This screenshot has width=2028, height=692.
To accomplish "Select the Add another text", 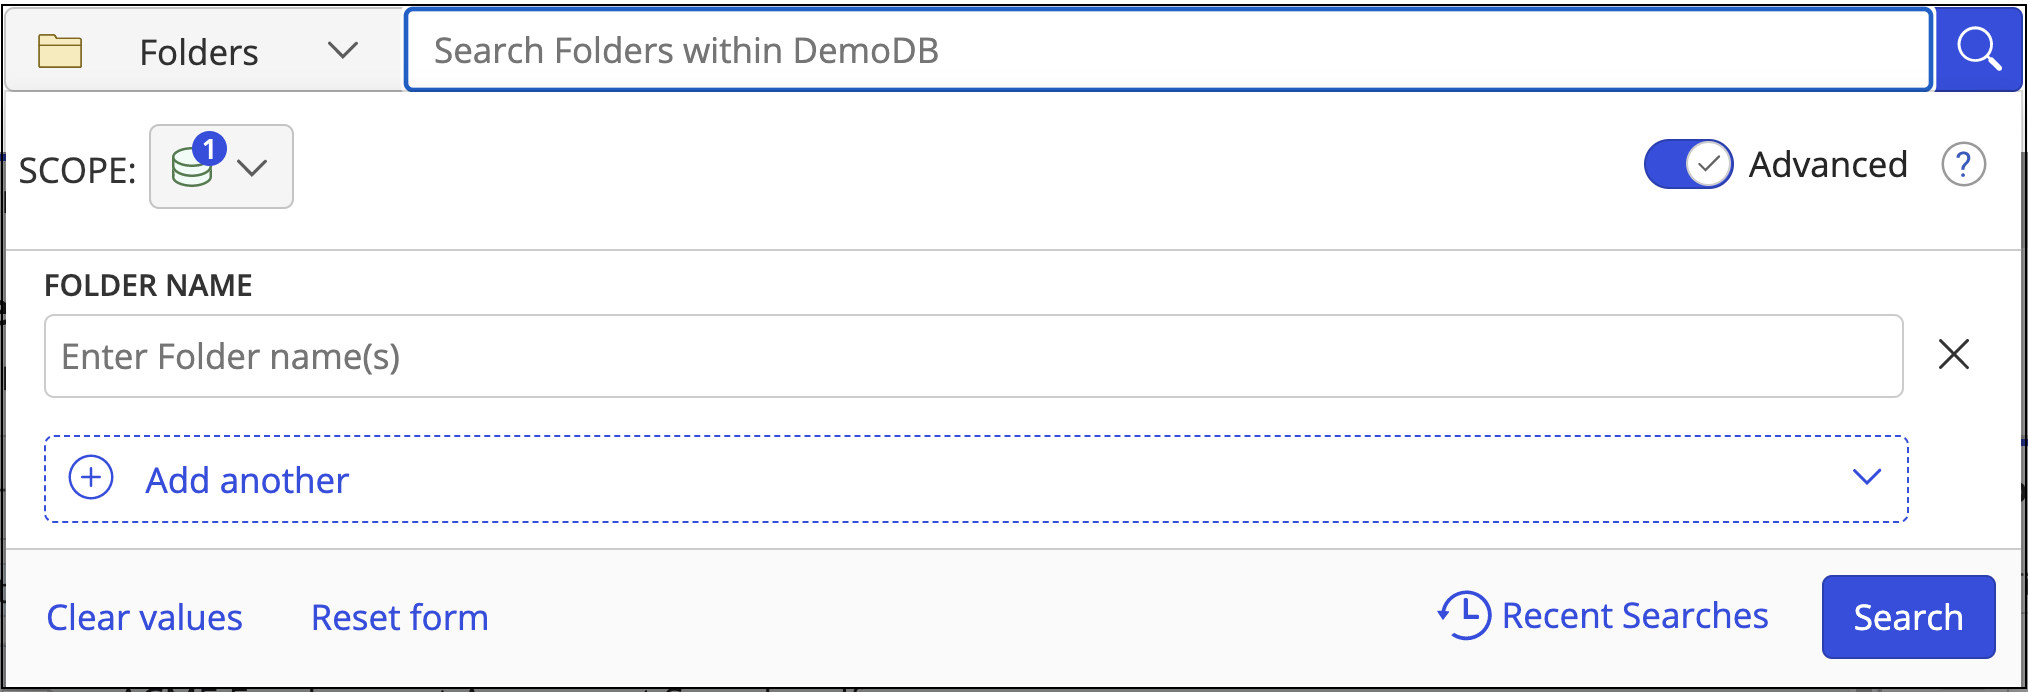I will (x=247, y=480).
